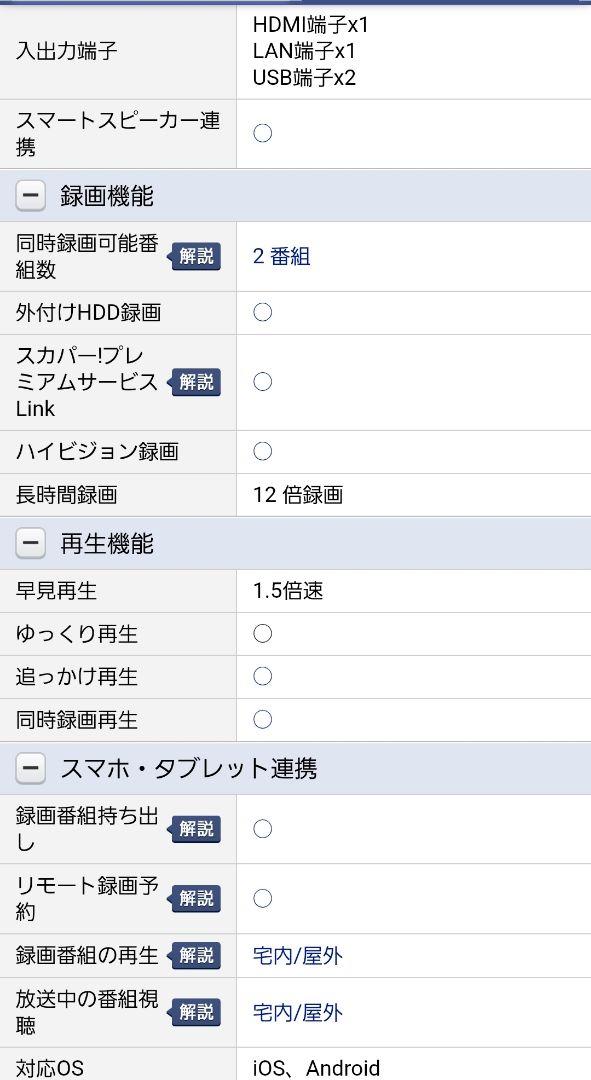The width and height of the screenshot is (591, 1080).
Task: Click circle mark for ハイビジョン録画
Action: (262, 451)
